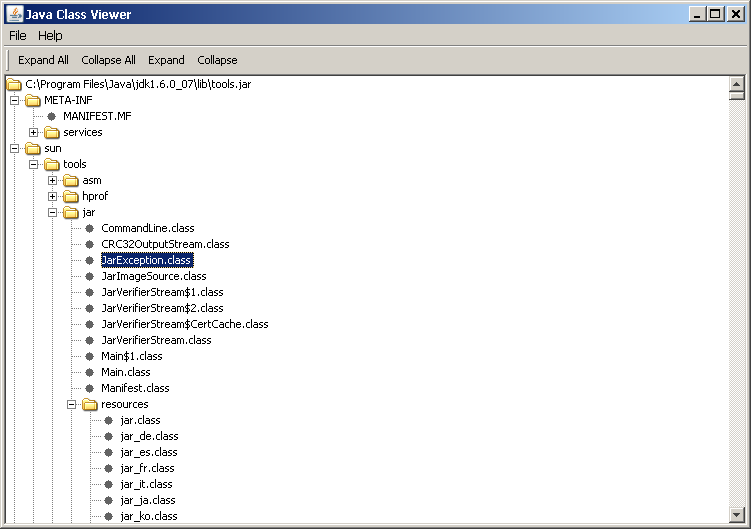The image size is (751, 529).
Task: Click the resources folder icon
Action: pos(90,404)
